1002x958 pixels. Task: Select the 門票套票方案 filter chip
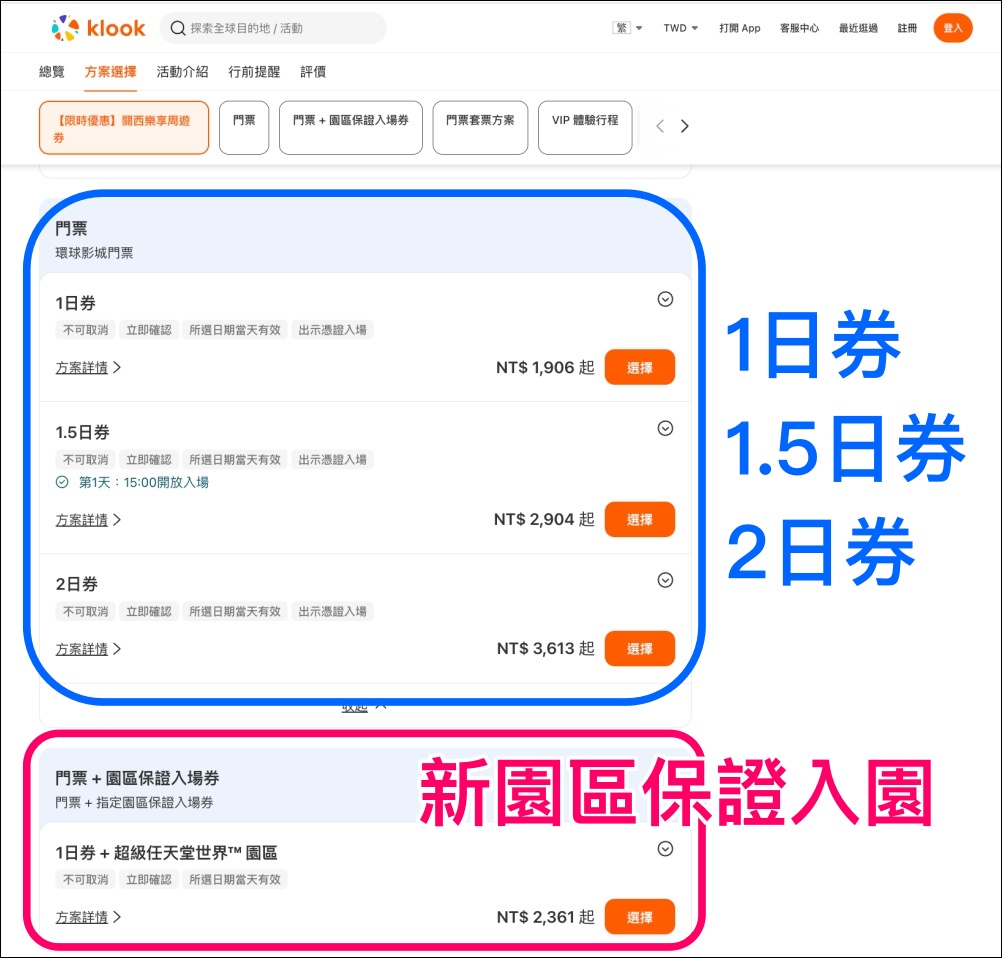point(481,128)
